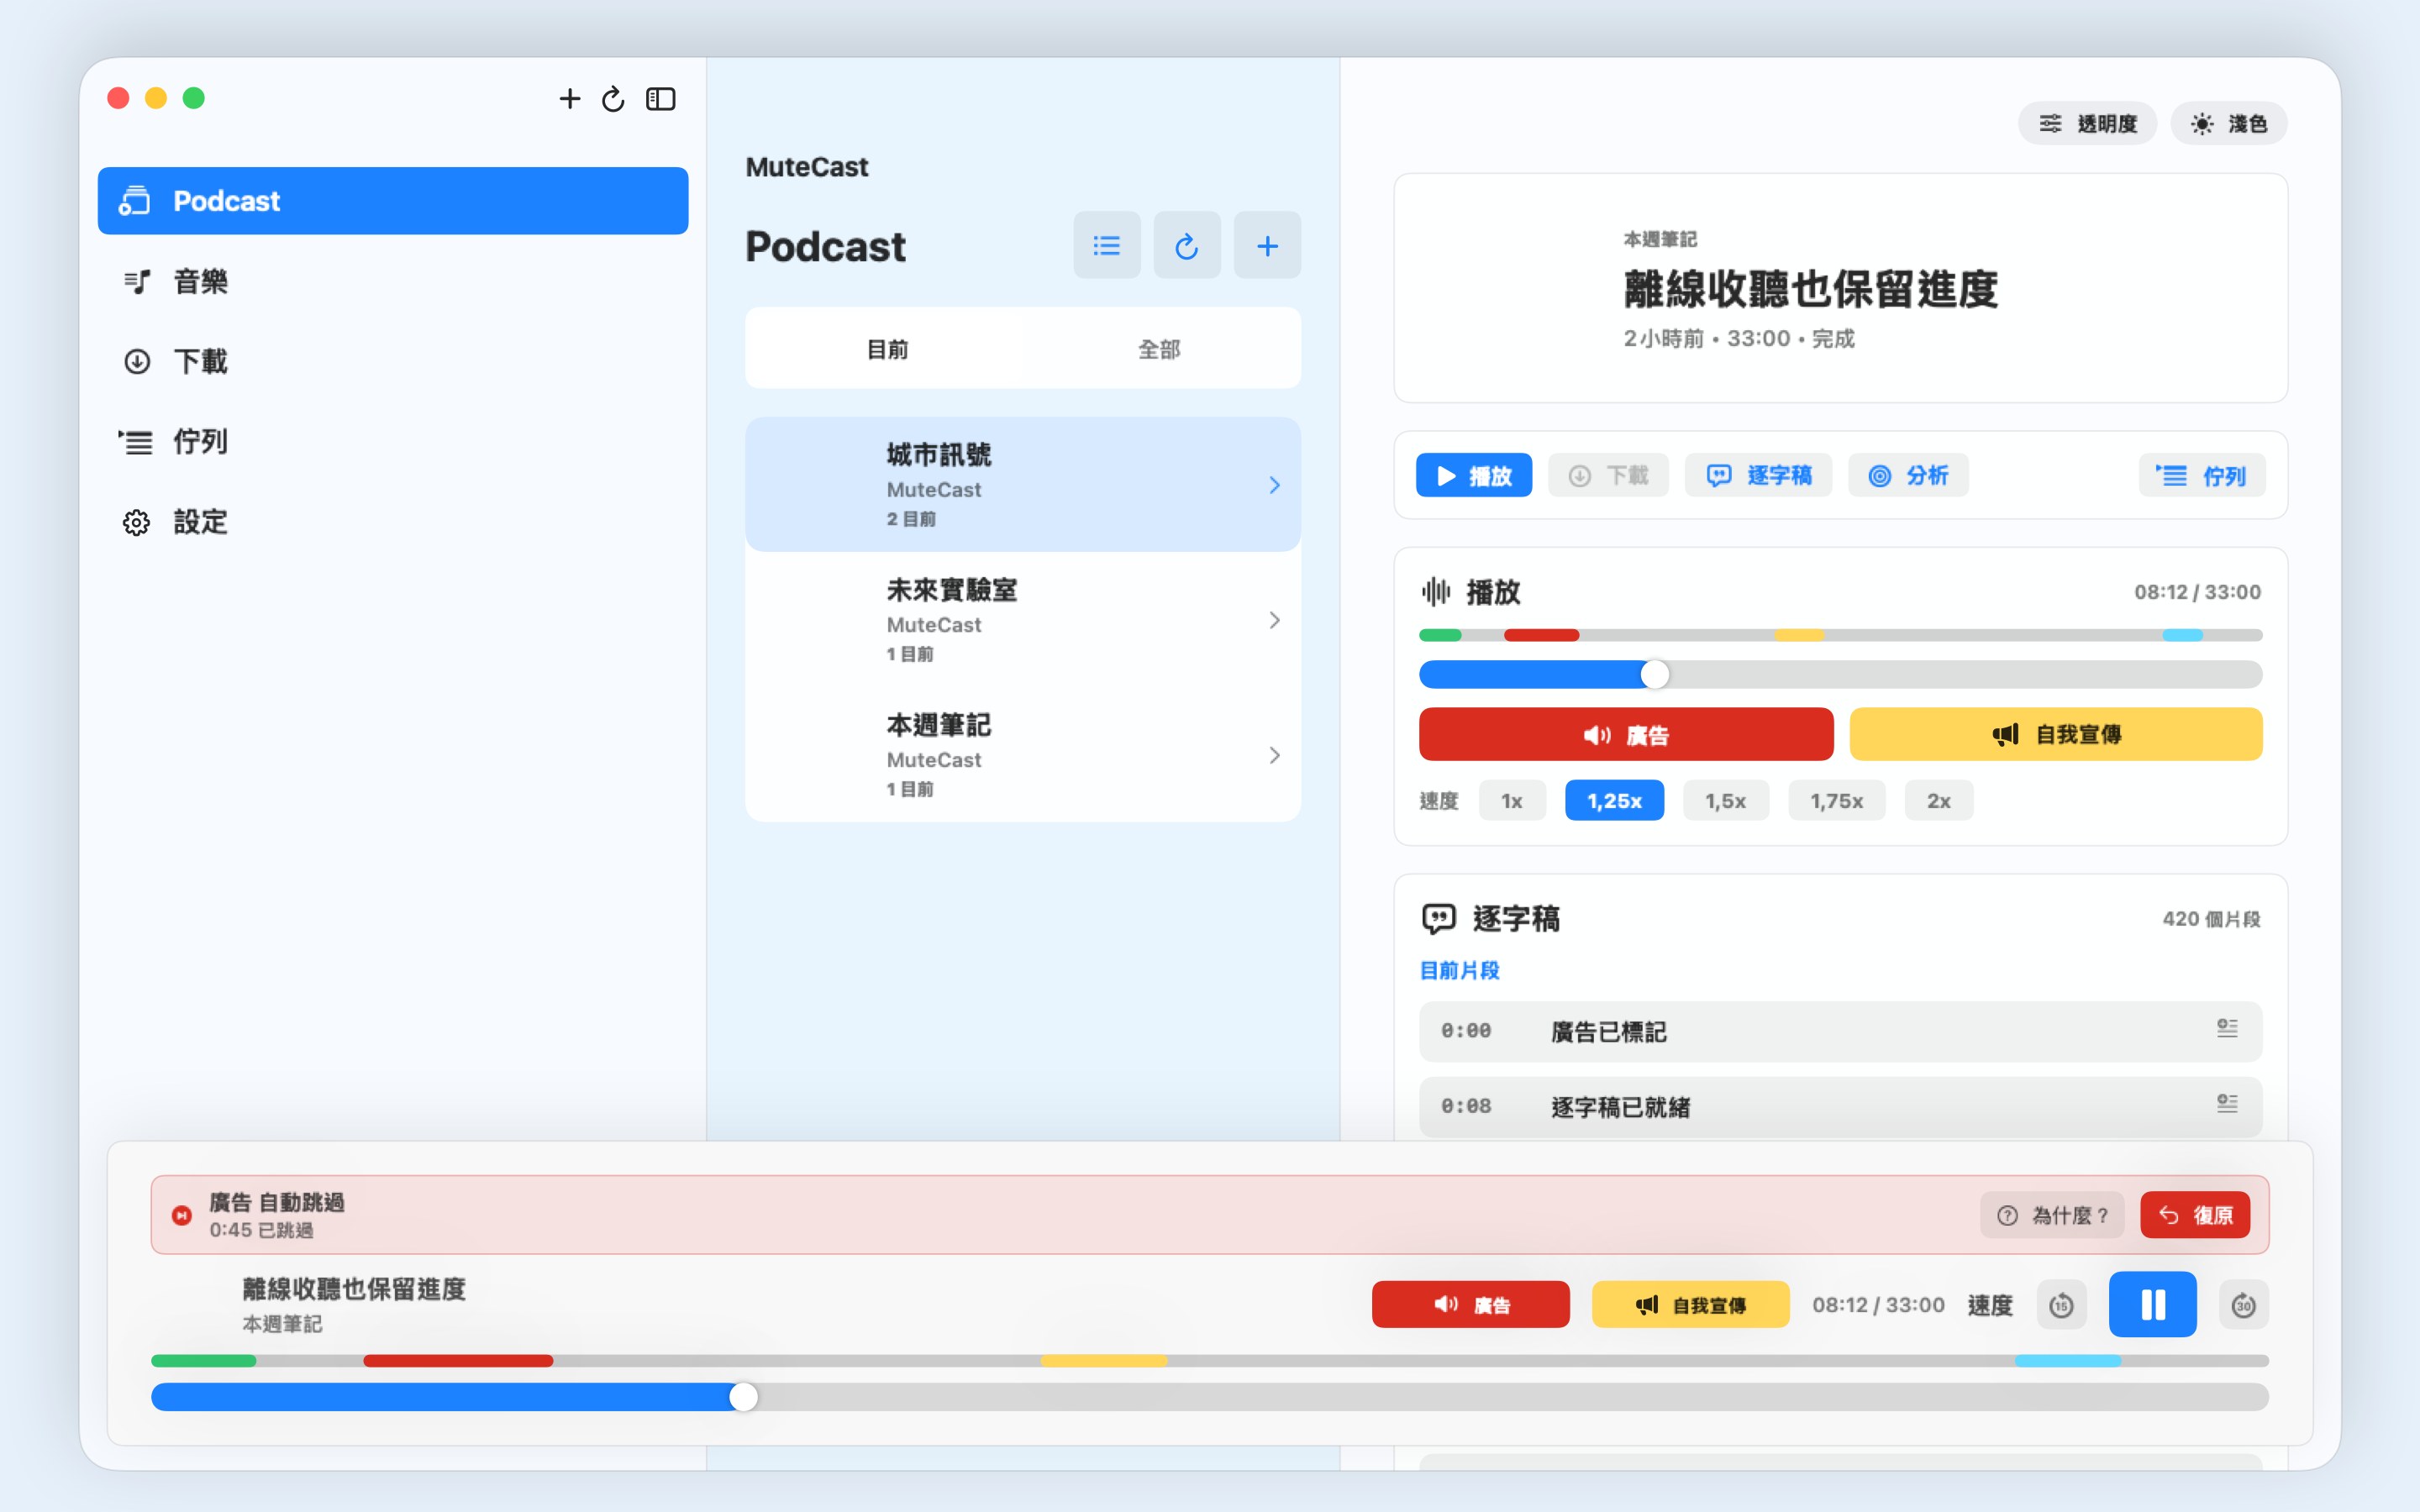Image resolution: width=2420 pixels, height=1512 pixels.
Task: Select 2x playback speed
Action: click(1938, 800)
